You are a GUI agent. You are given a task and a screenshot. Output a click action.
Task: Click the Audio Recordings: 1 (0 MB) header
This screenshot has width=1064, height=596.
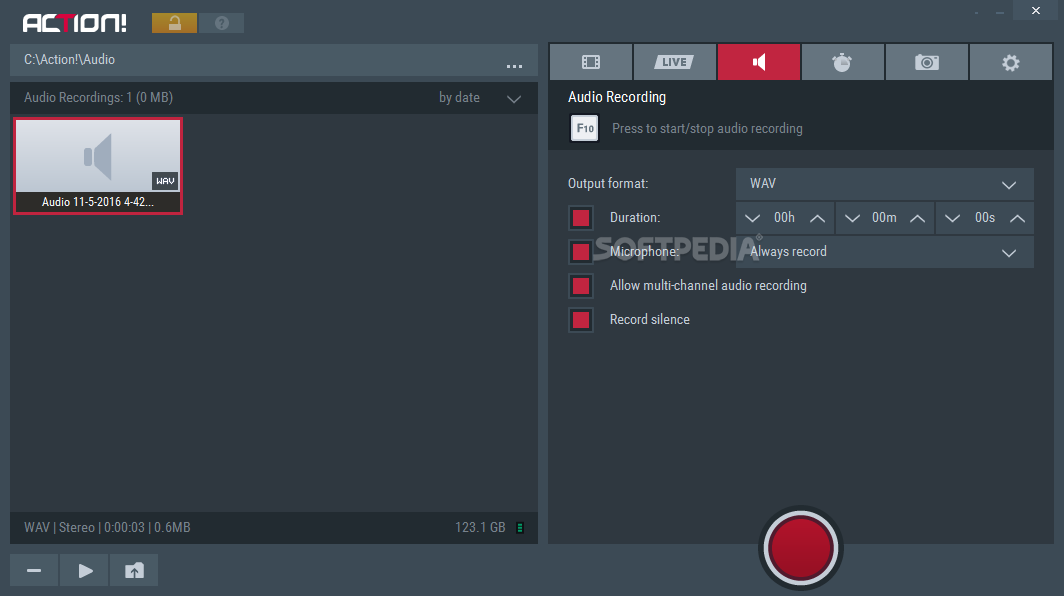(x=98, y=98)
